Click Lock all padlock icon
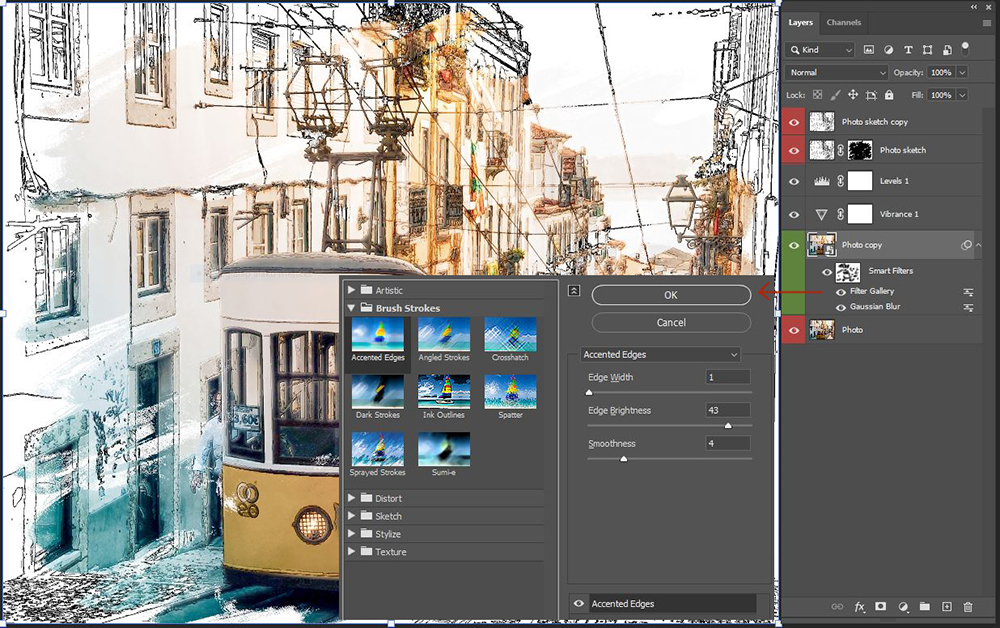Image resolution: width=1000 pixels, height=628 pixels. pos(889,95)
